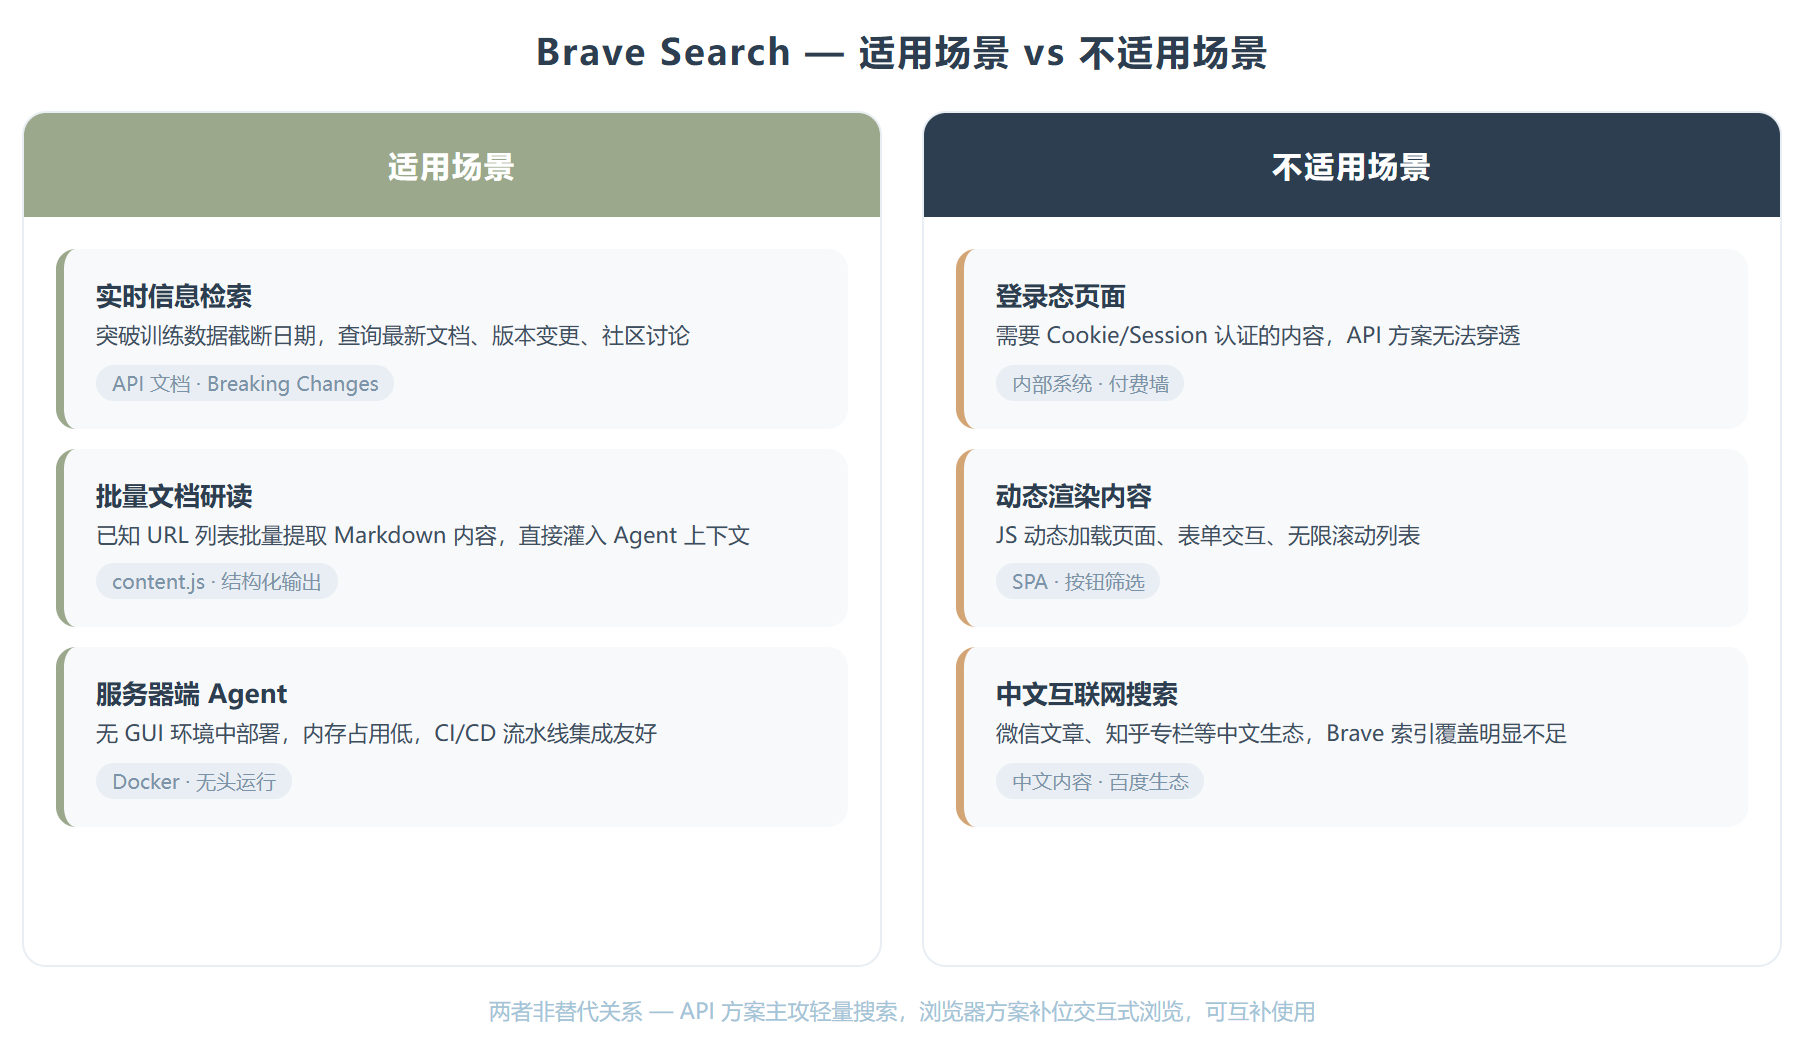
Task: Click the '实时信息检索' card heading
Action: (x=174, y=296)
